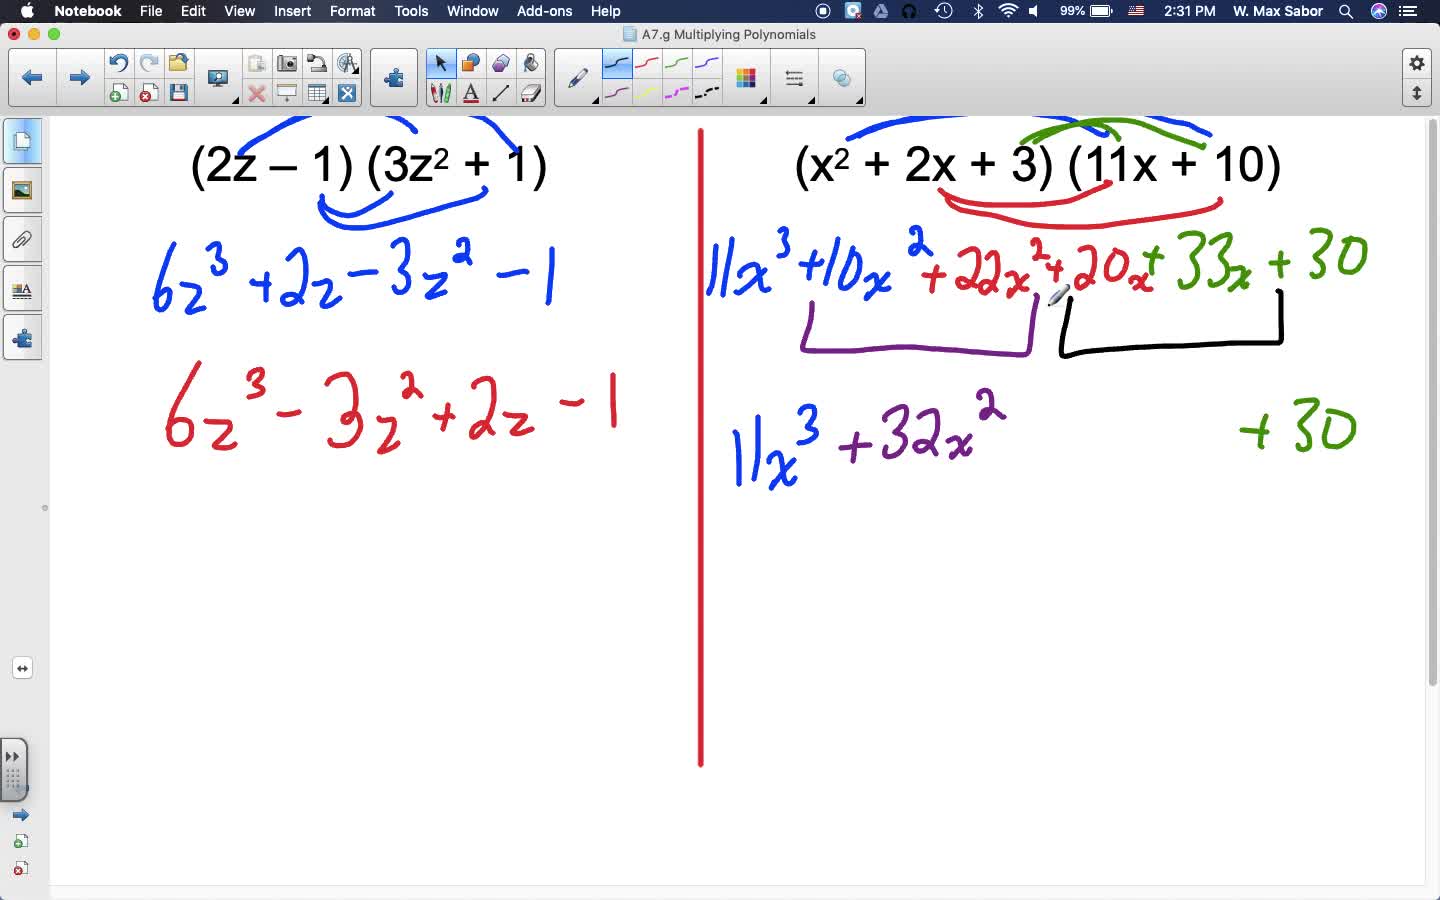Toggle the Screen Shade over the page
Screen dimensions: 1440x900
pos(287,92)
